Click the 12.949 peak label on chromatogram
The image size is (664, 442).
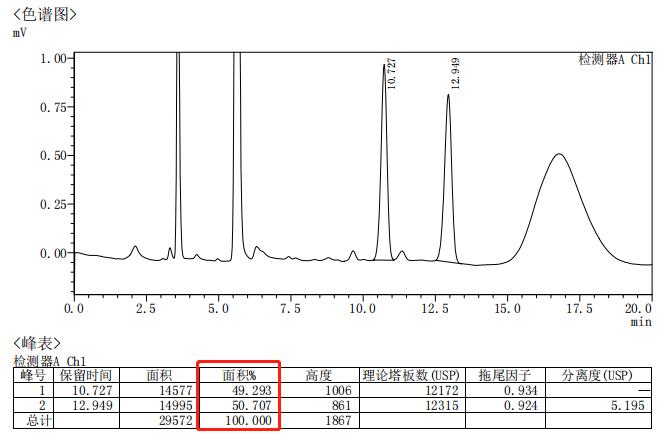coord(455,73)
